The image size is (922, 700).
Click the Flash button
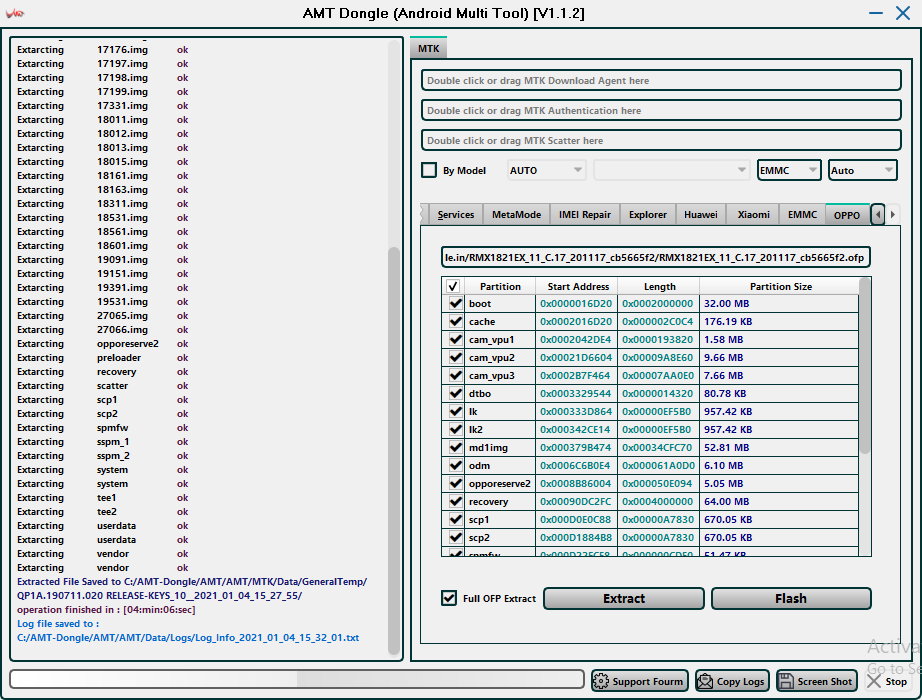point(791,598)
